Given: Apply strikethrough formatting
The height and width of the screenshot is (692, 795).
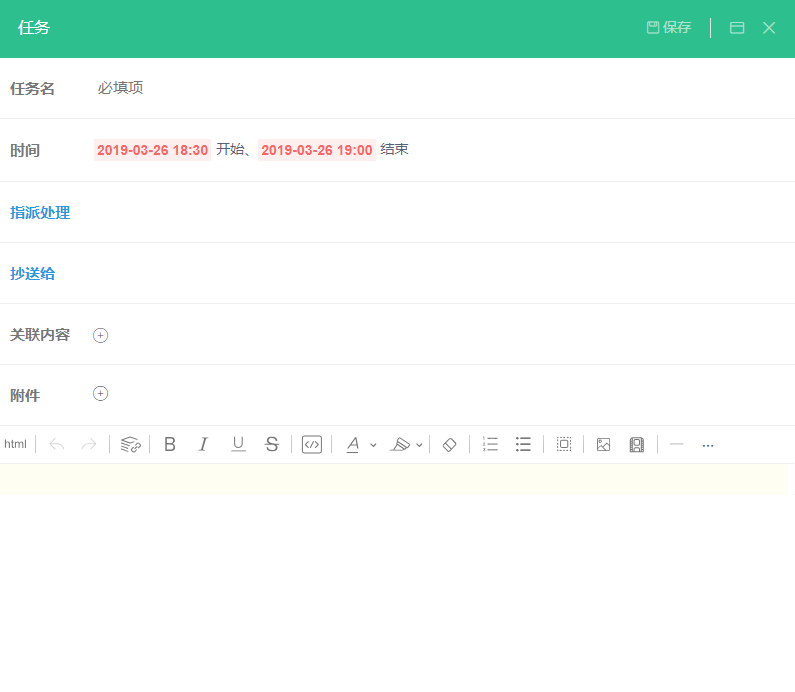Looking at the screenshot, I should 272,445.
